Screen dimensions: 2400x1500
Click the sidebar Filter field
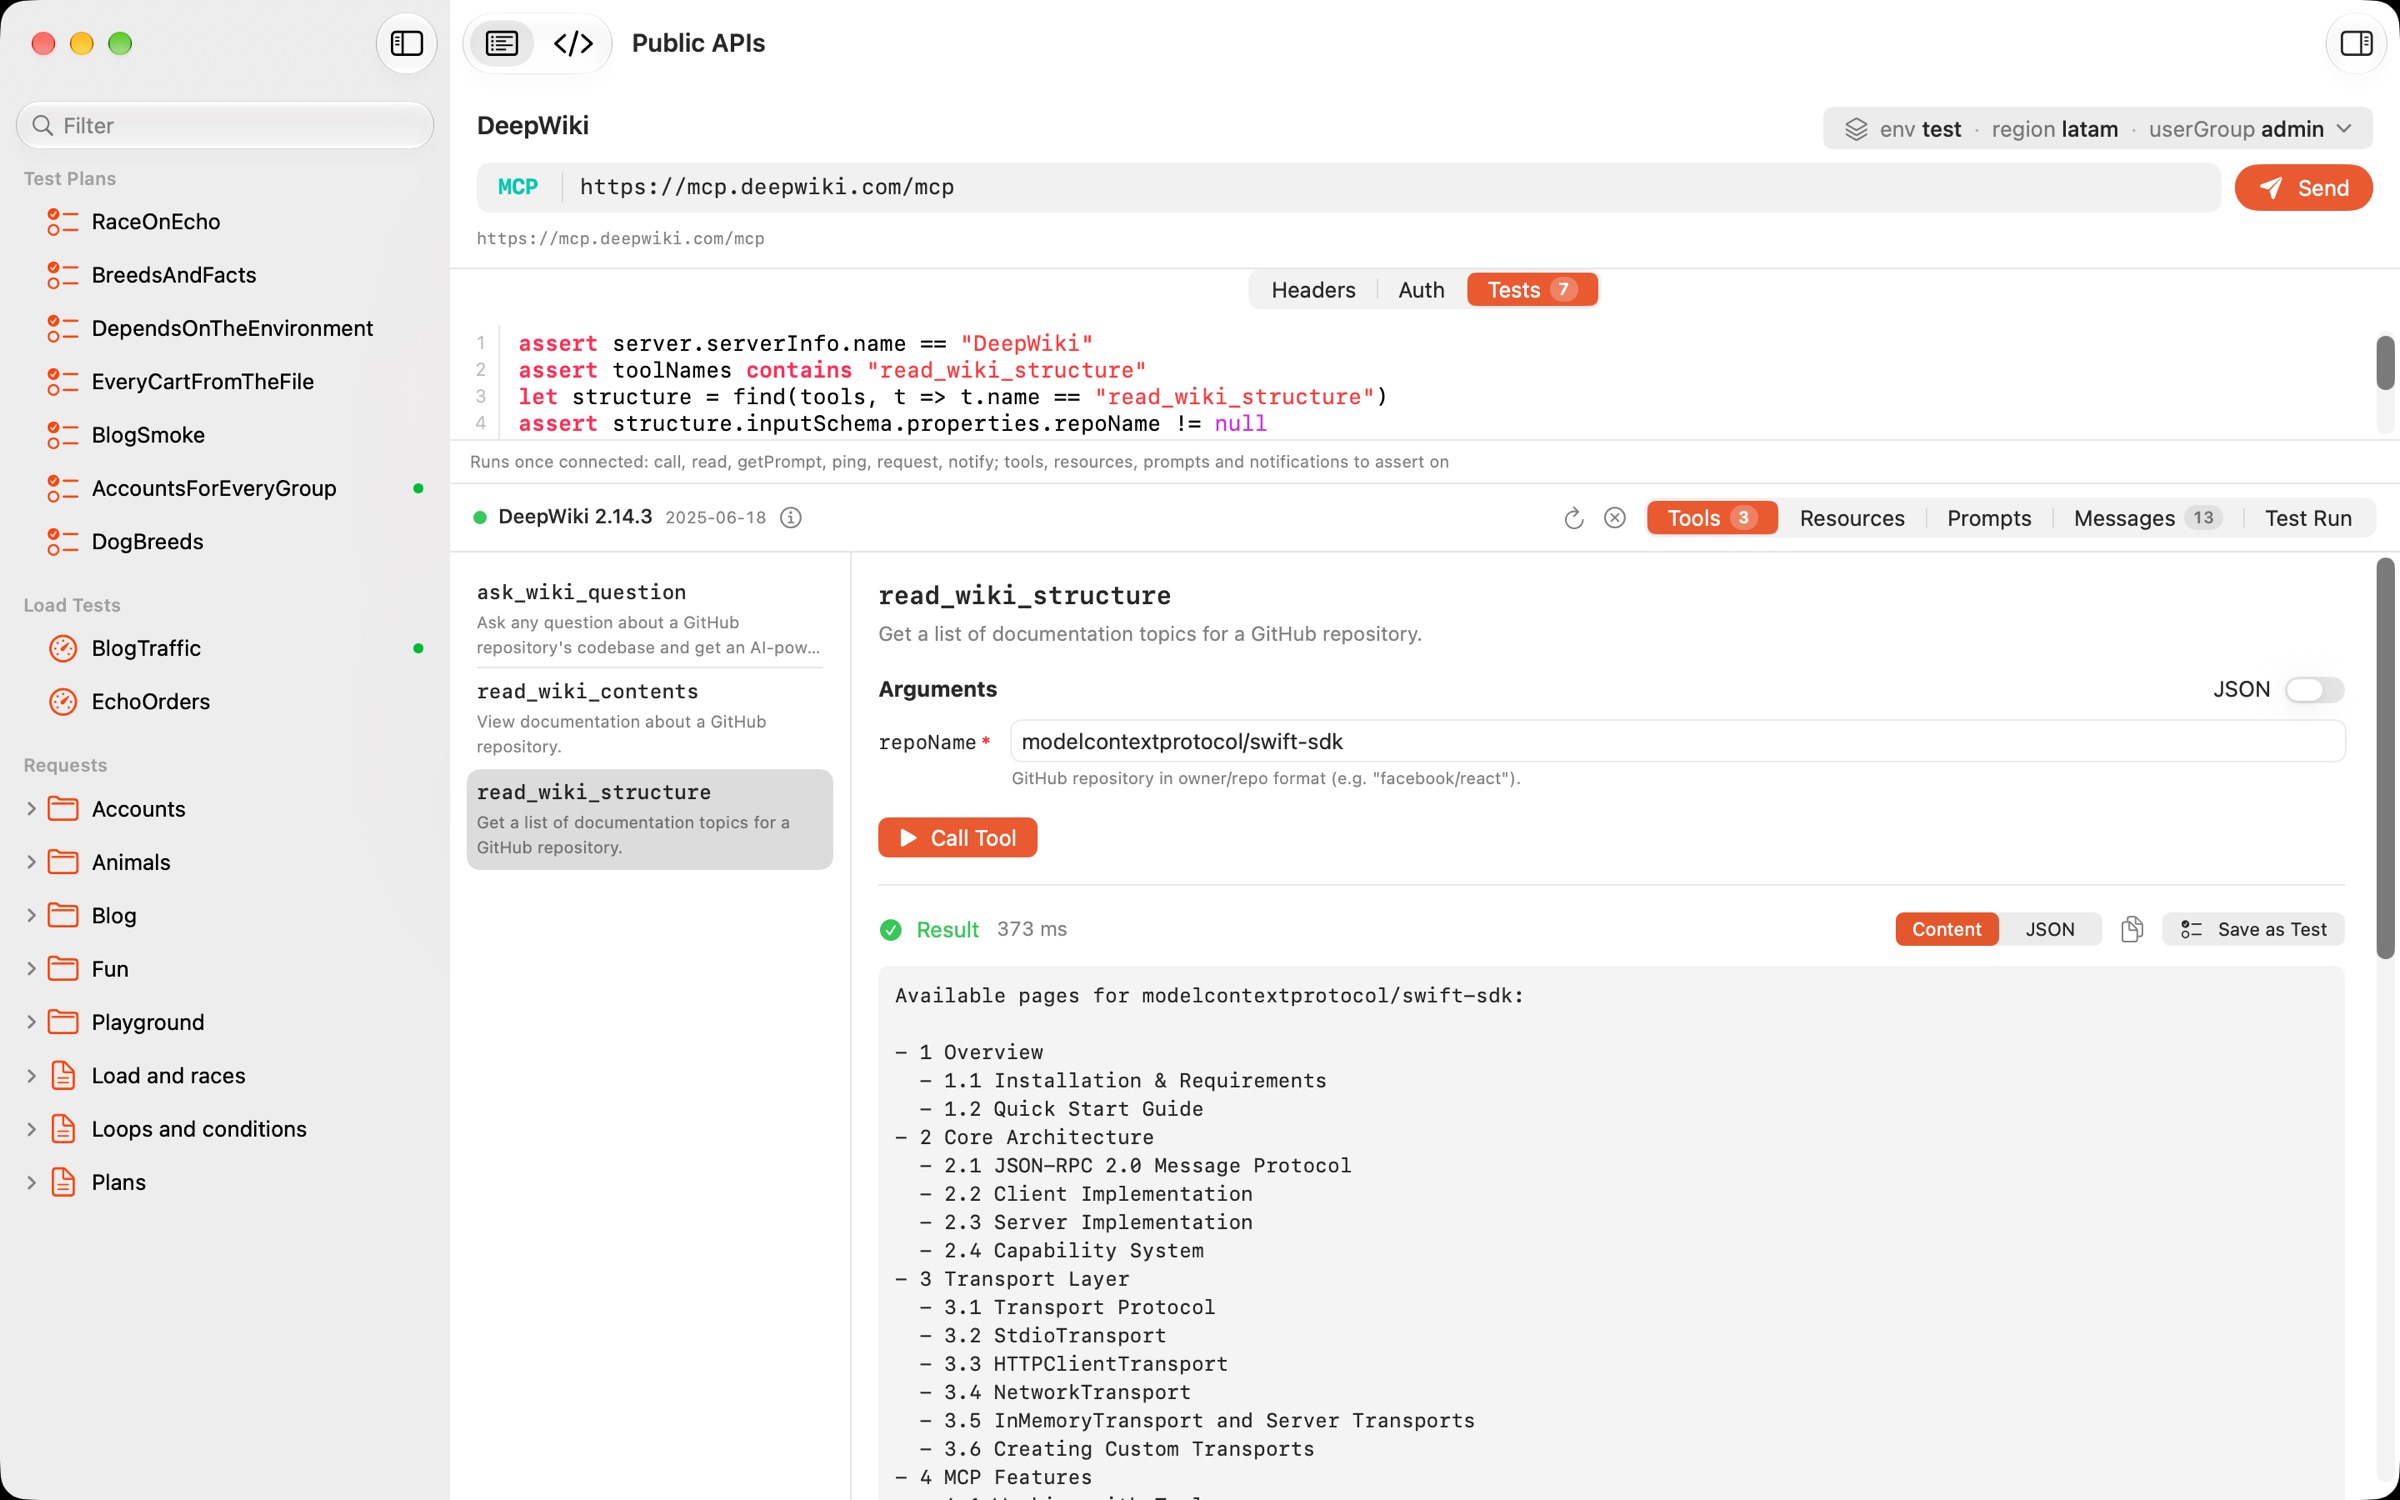(226, 125)
